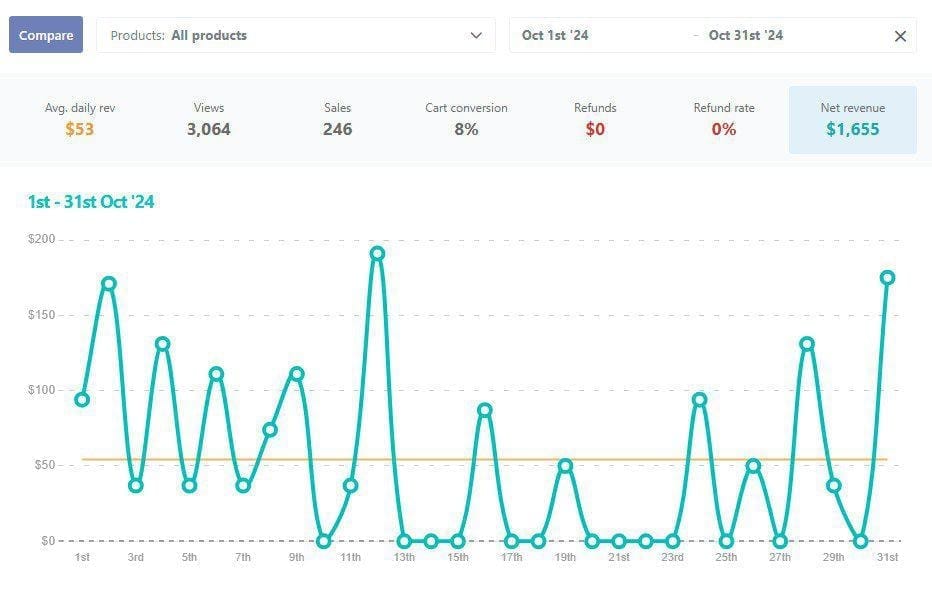The width and height of the screenshot is (932, 592).
Task: Click the 2nd day data point marker
Action: click(x=109, y=284)
